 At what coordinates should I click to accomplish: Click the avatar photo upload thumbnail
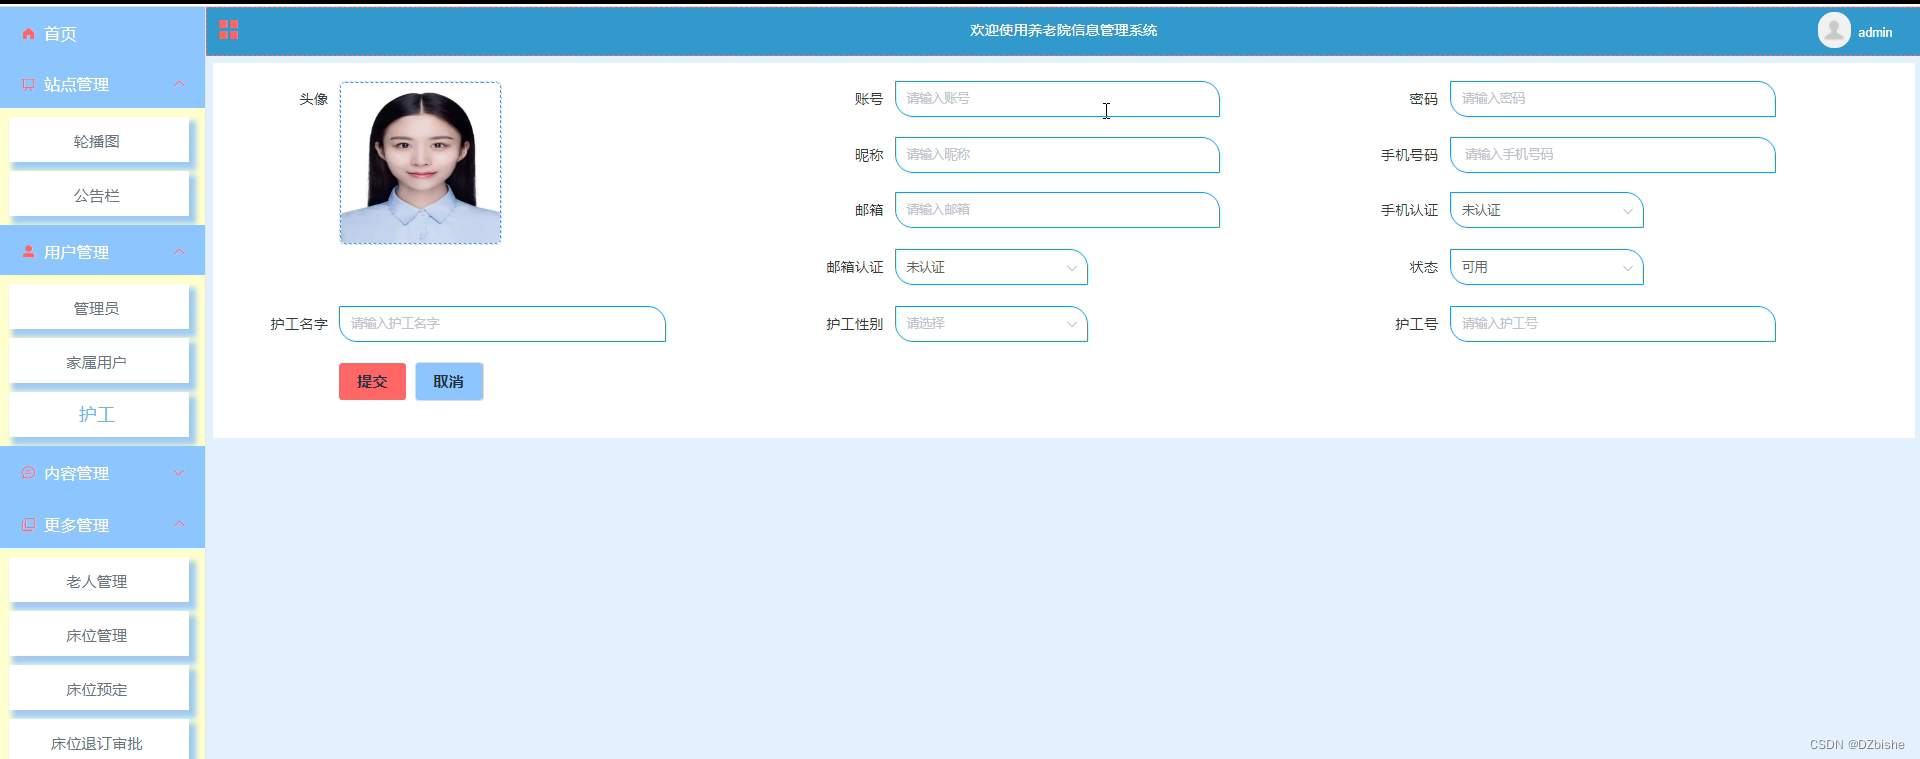(x=420, y=163)
